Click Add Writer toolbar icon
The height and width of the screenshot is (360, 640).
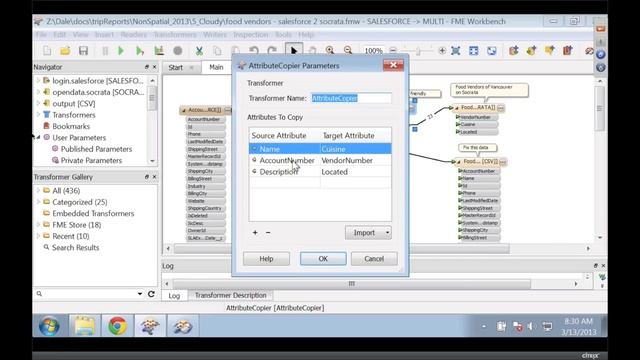point(531,51)
